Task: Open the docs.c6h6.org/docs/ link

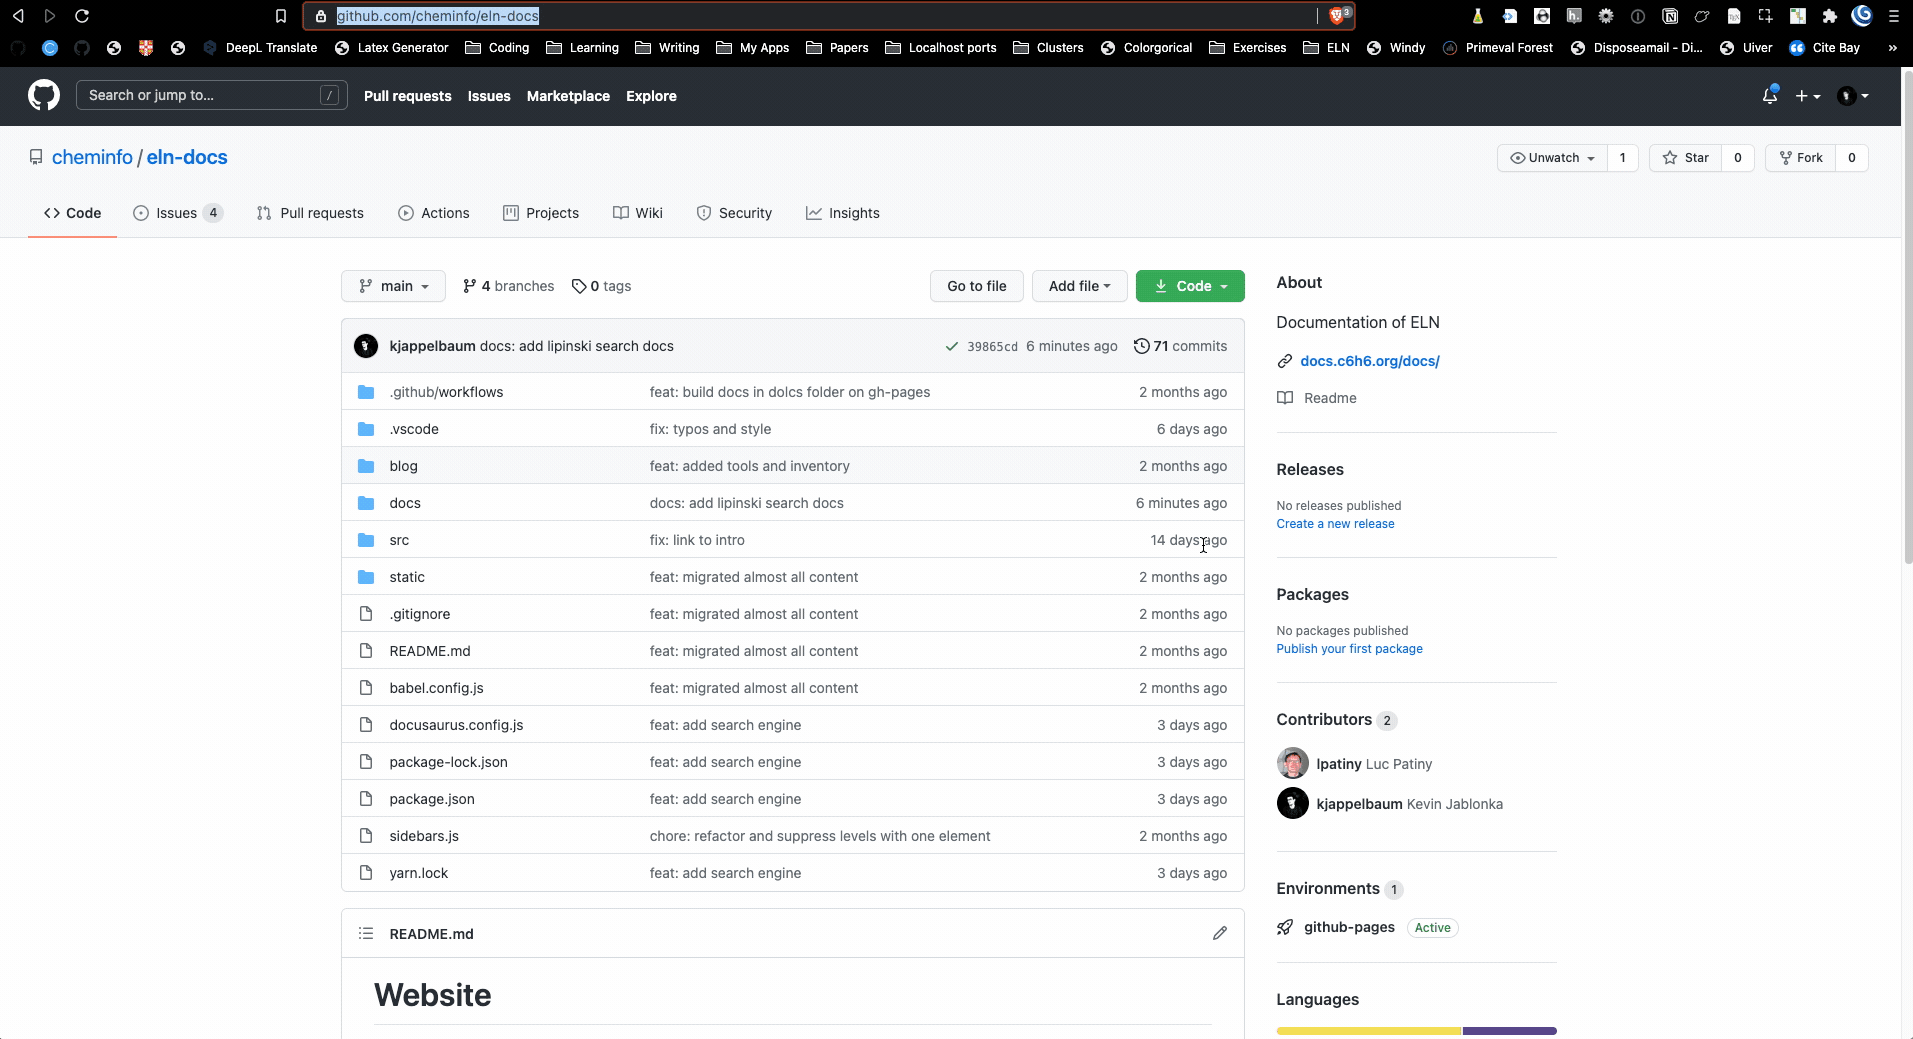Action: coord(1370,361)
